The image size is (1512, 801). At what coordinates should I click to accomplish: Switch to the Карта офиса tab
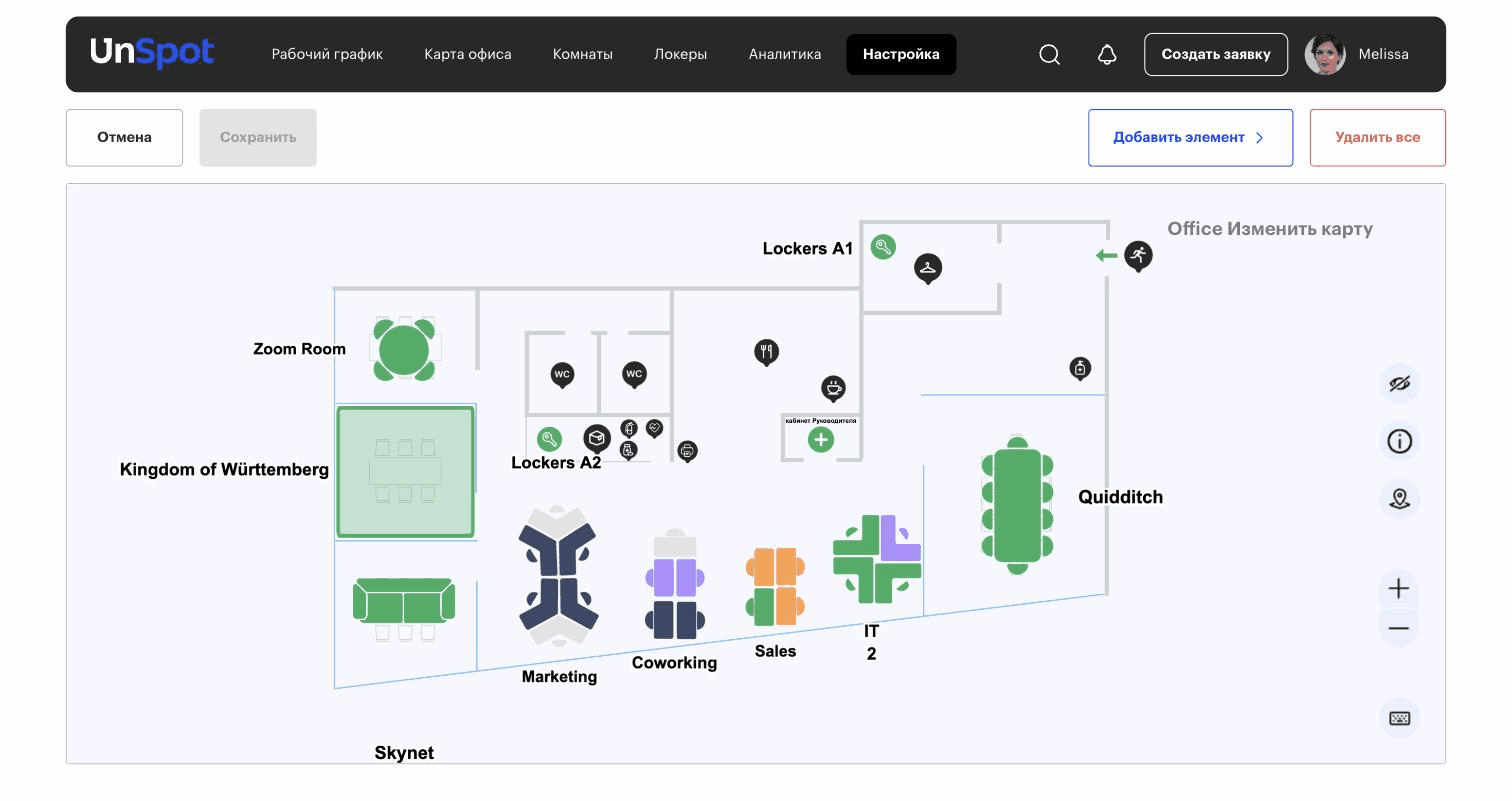pyautogui.click(x=467, y=54)
